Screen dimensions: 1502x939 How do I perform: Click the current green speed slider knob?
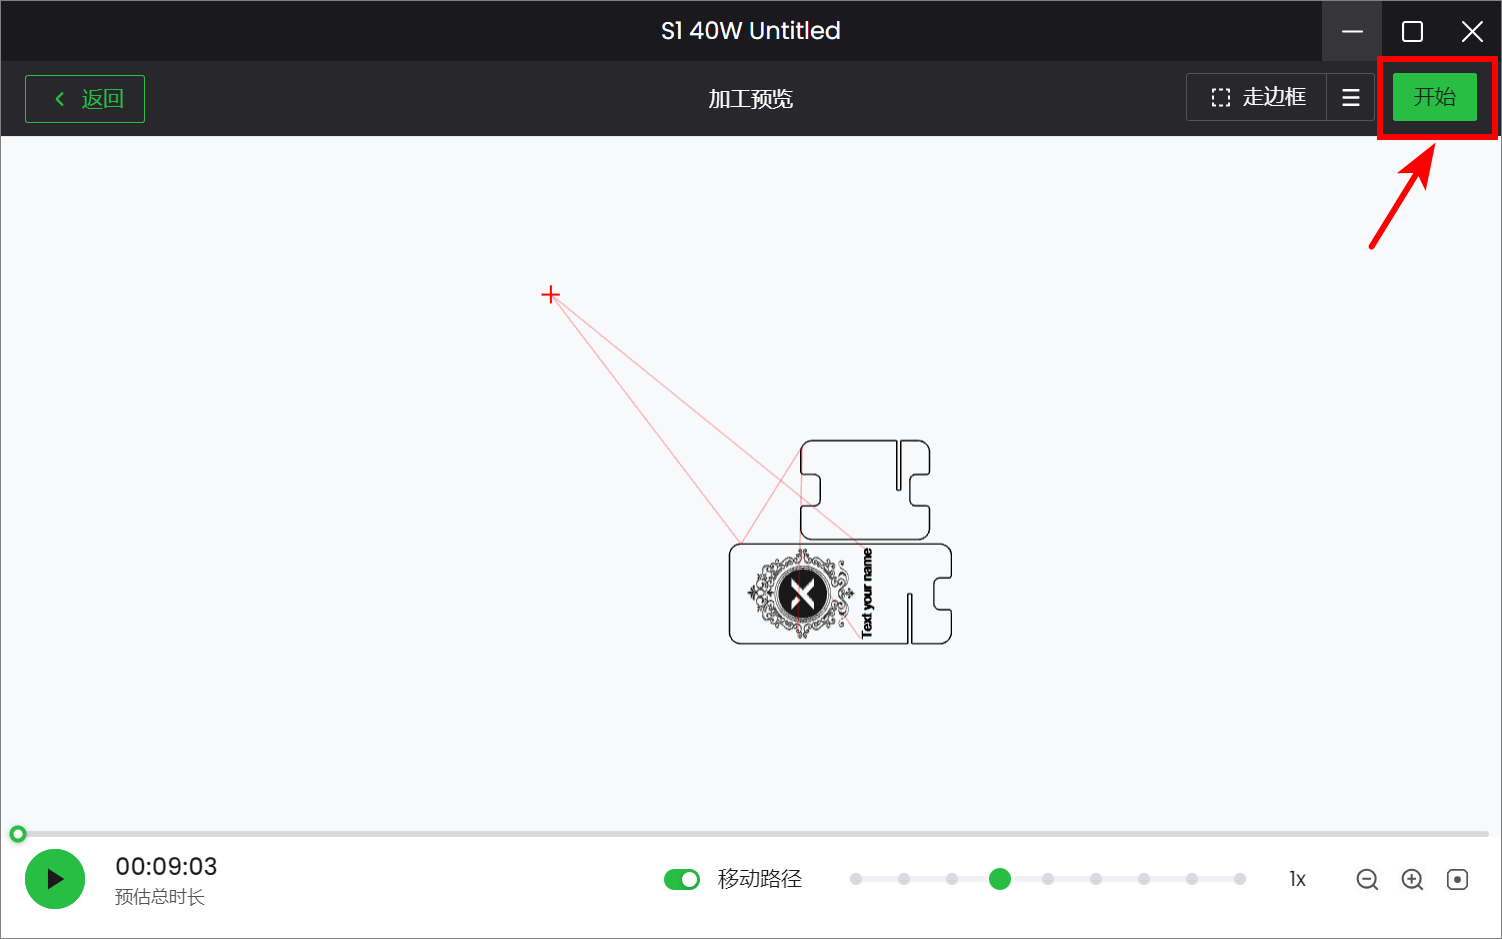1000,879
